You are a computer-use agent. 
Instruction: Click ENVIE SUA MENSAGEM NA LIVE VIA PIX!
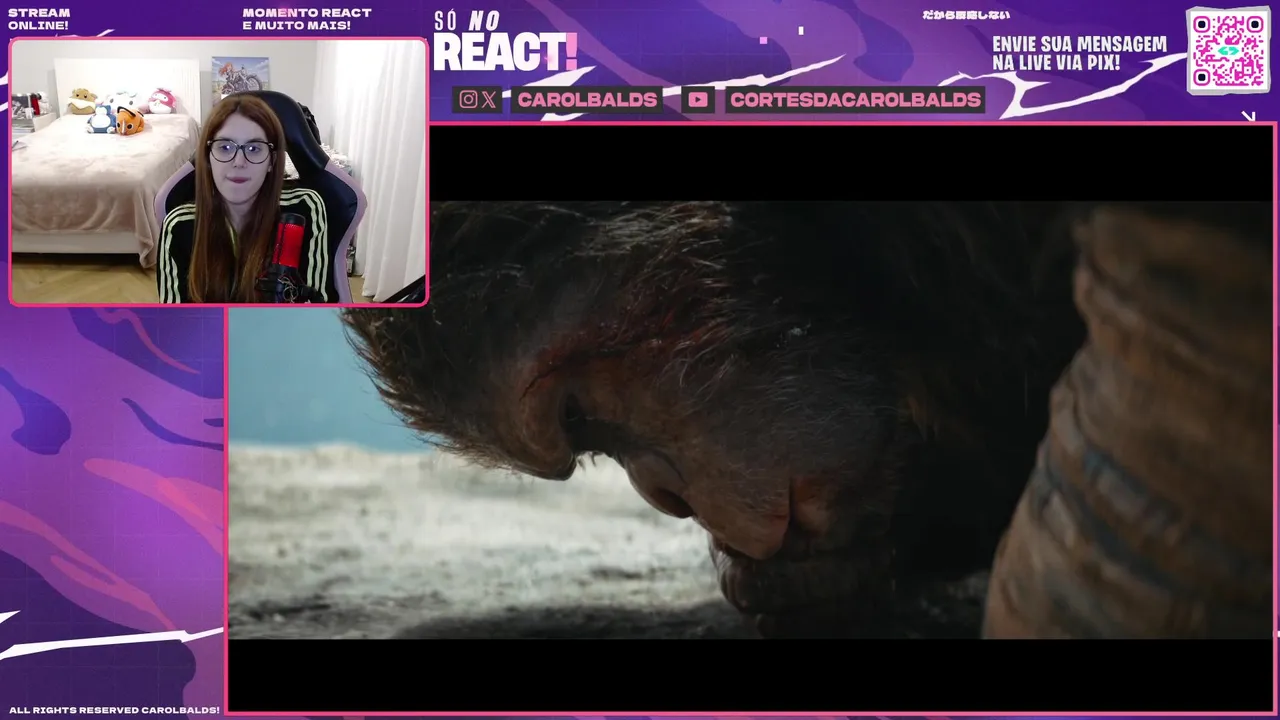pyautogui.click(x=1079, y=54)
